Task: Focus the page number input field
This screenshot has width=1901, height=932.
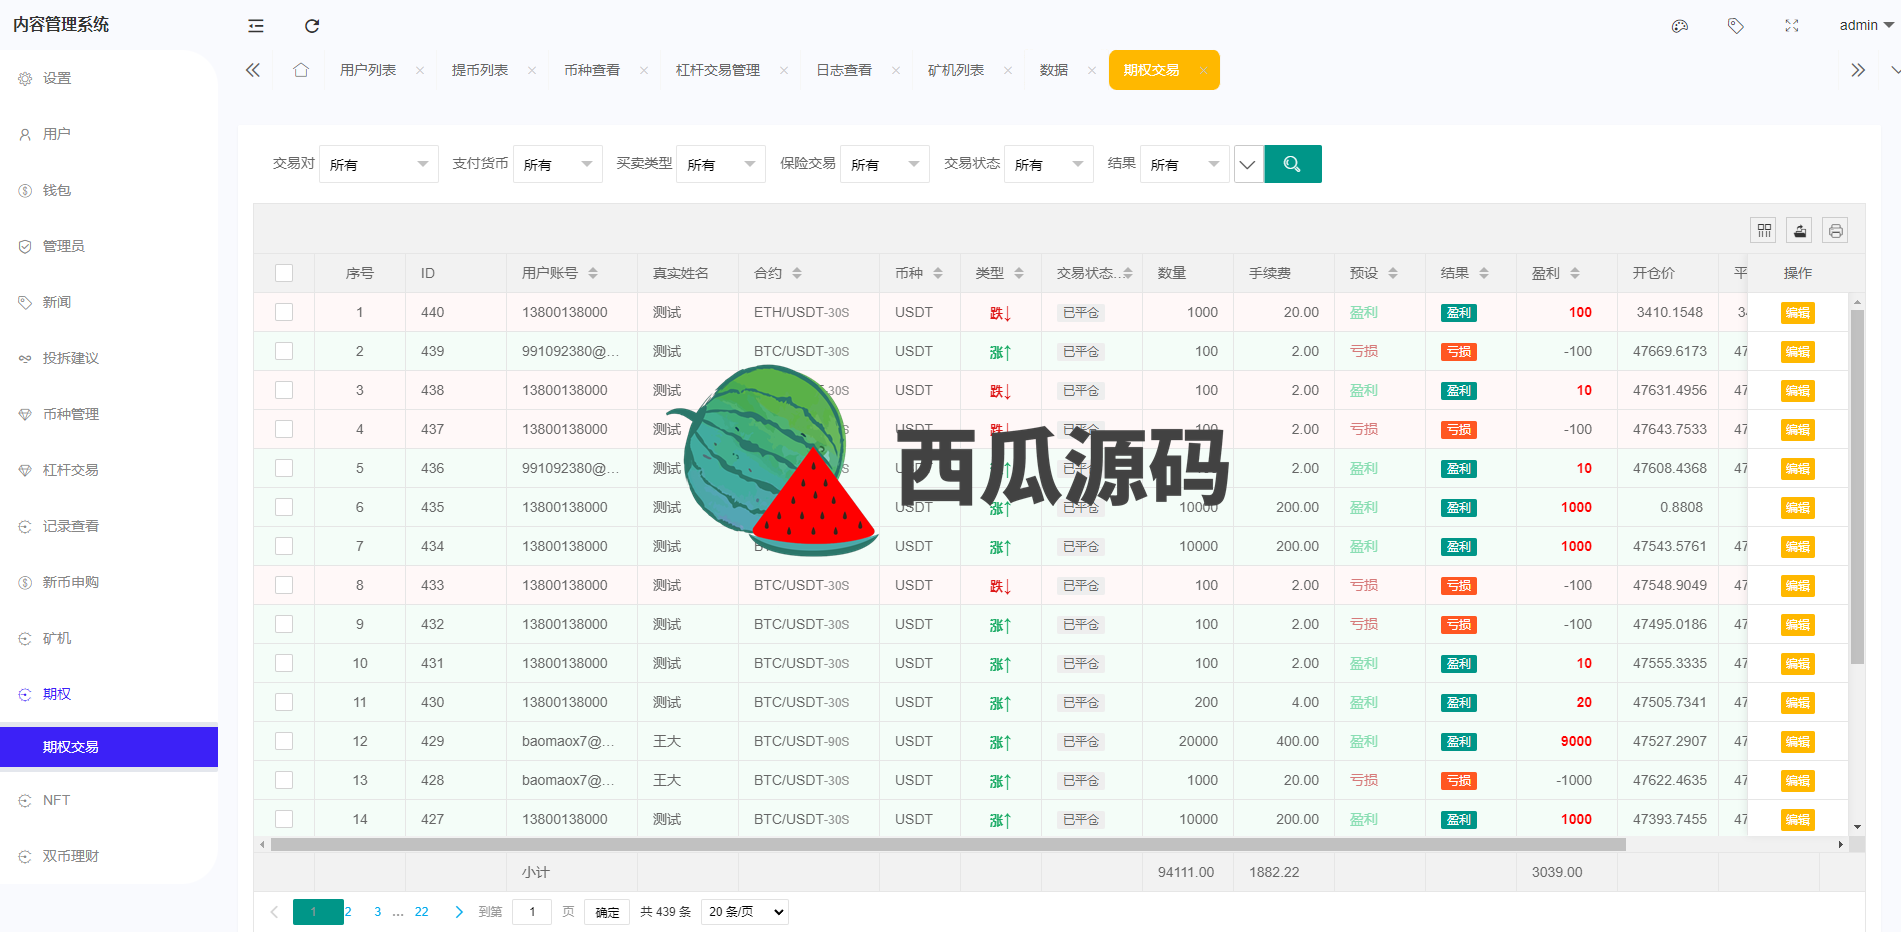Action: (532, 912)
